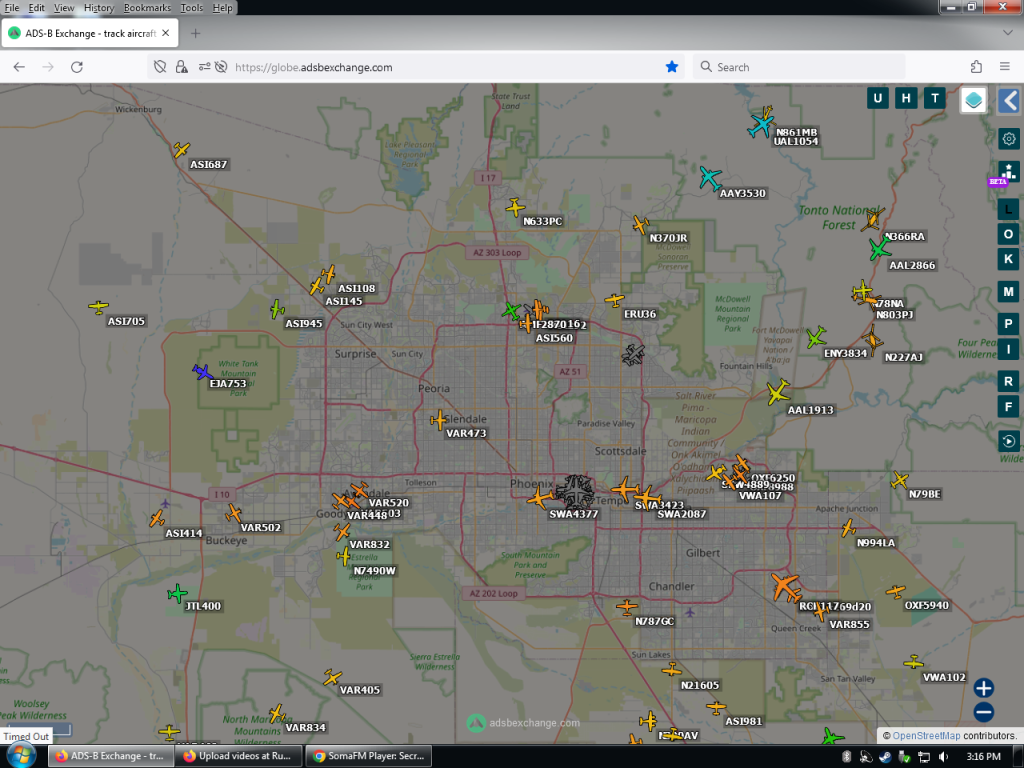Open a new browser tab
Screen dimensions: 1024x768
195,33
